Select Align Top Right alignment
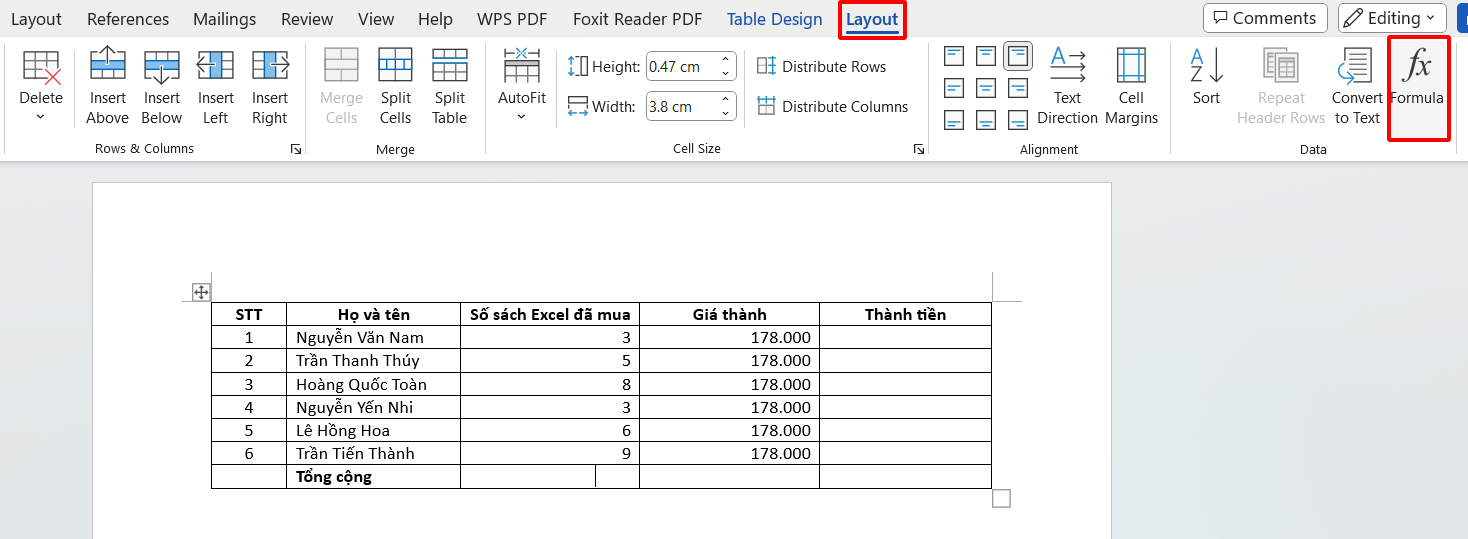 (x=1018, y=56)
